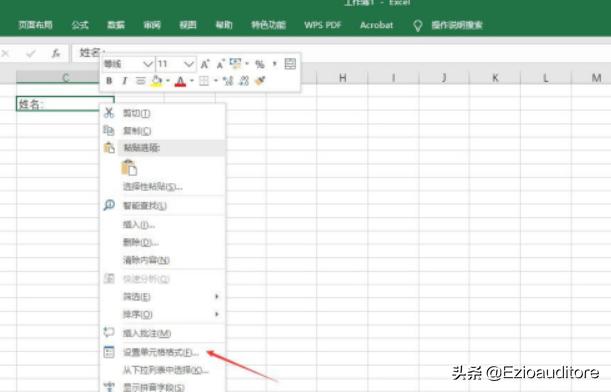Apply yellow fill color with the paint bucket
611x392 pixels.
tap(157, 81)
